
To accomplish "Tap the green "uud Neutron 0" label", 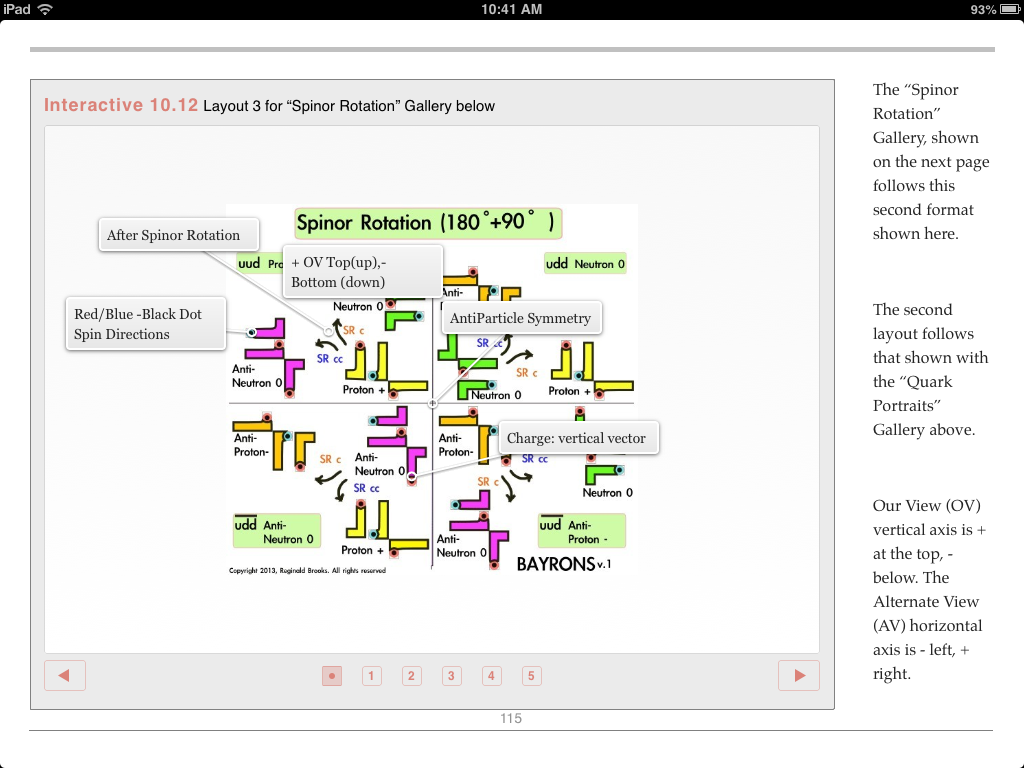I will (x=585, y=264).
